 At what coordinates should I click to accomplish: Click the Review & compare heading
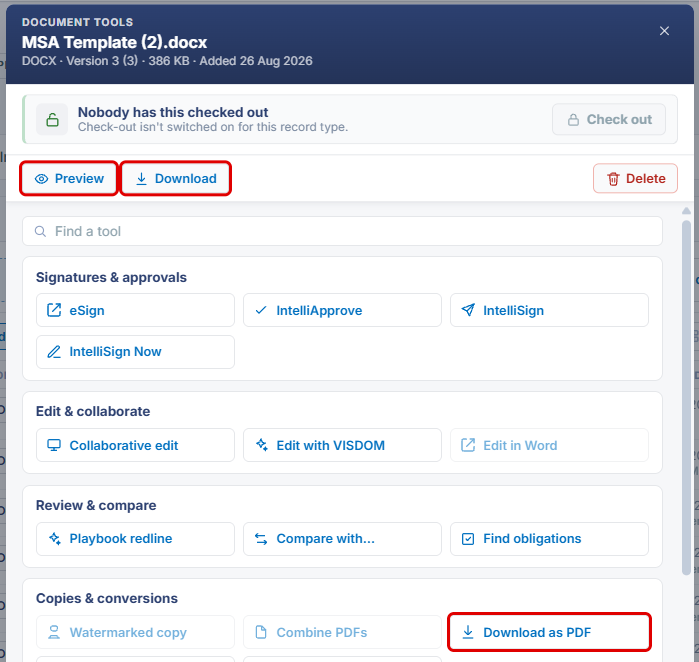click(x=96, y=505)
